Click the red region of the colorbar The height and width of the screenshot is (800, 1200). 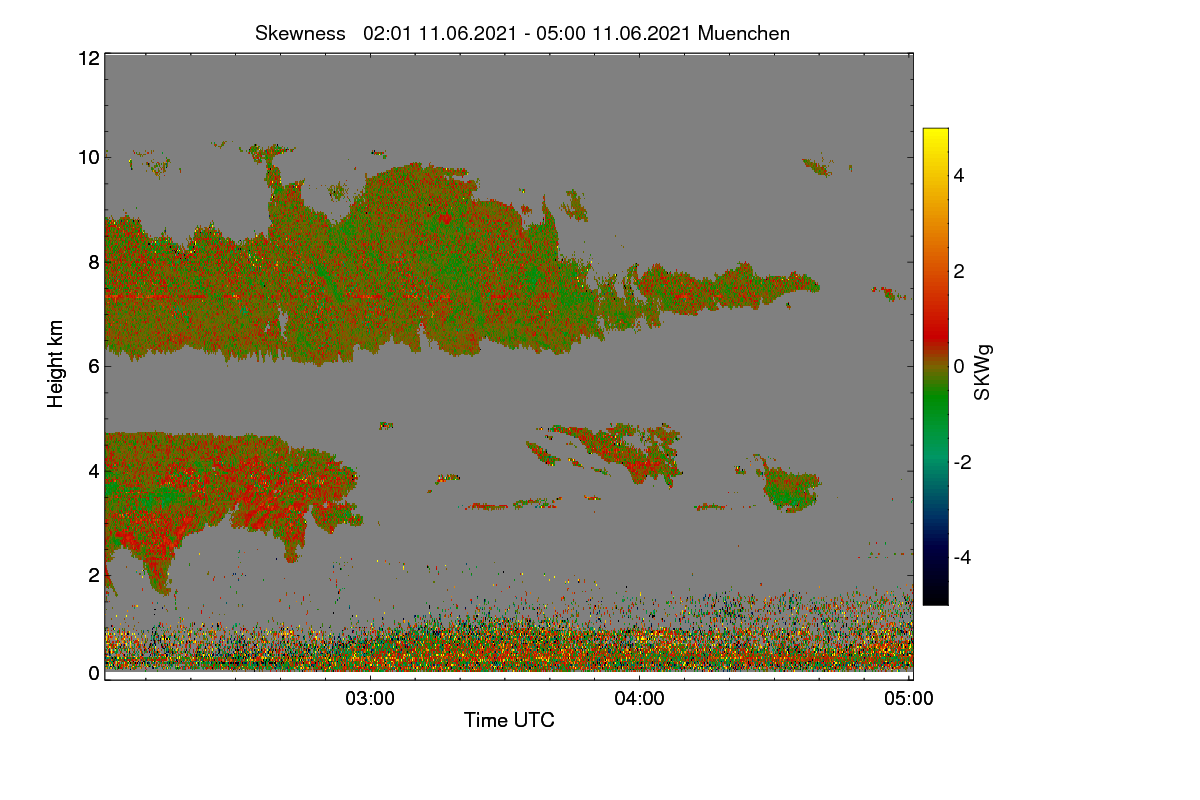pos(935,320)
